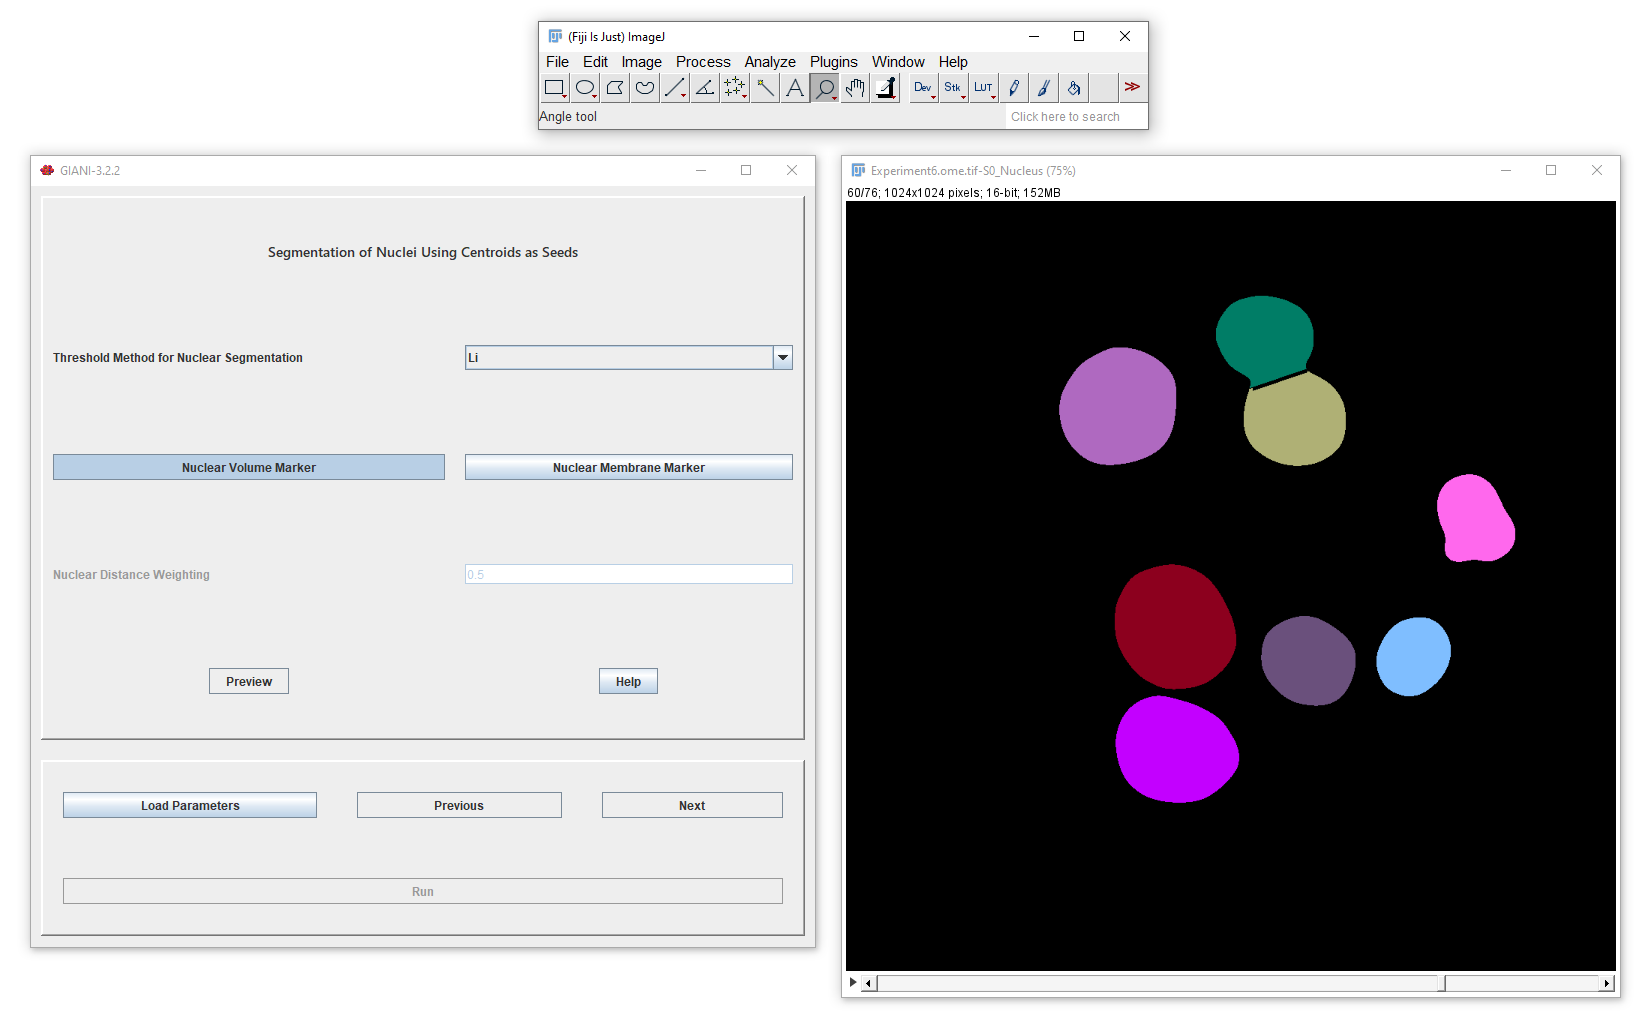Open the More Tools double-arrow menu

pos(1132,88)
